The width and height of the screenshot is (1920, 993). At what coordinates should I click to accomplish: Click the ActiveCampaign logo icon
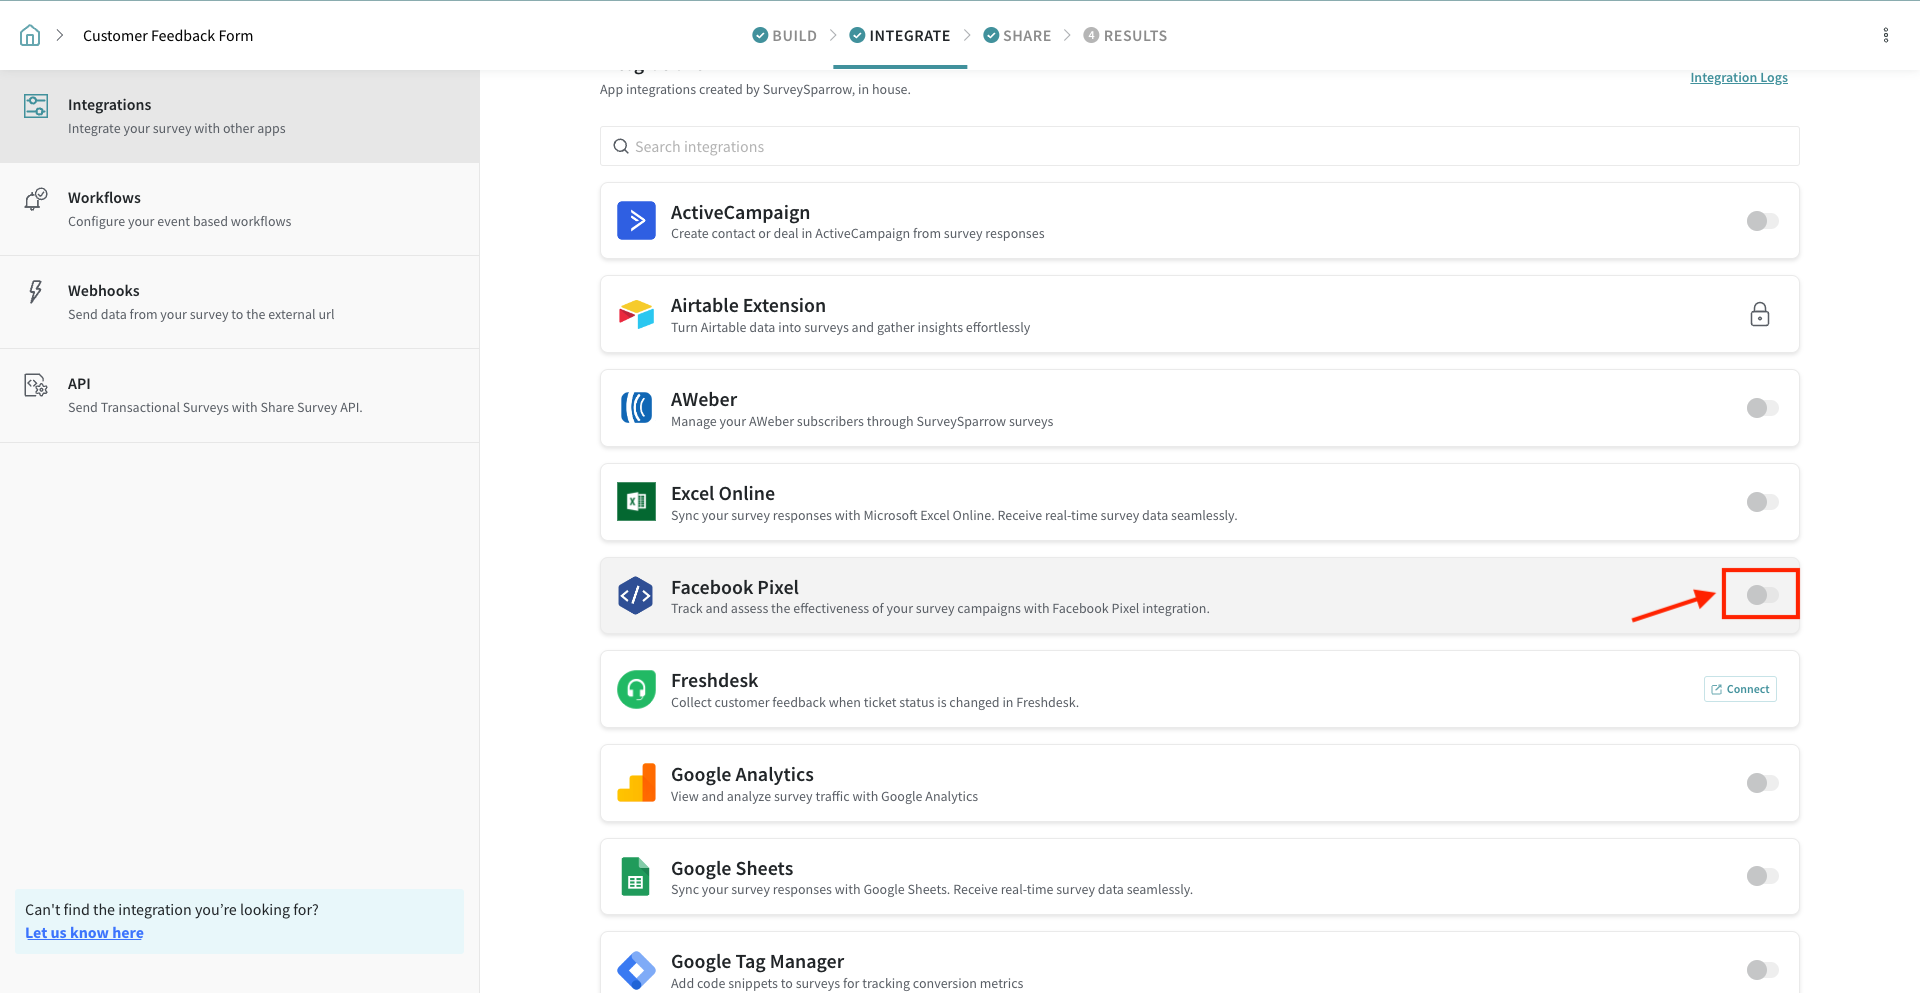click(x=636, y=221)
